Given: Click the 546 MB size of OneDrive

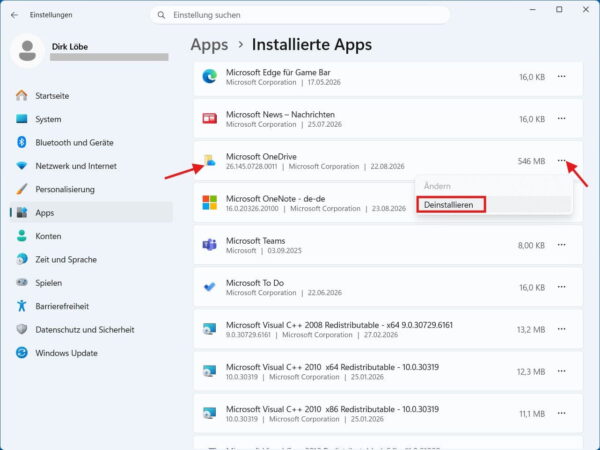Looking at the screenshot, I should [x=532, y=161].
